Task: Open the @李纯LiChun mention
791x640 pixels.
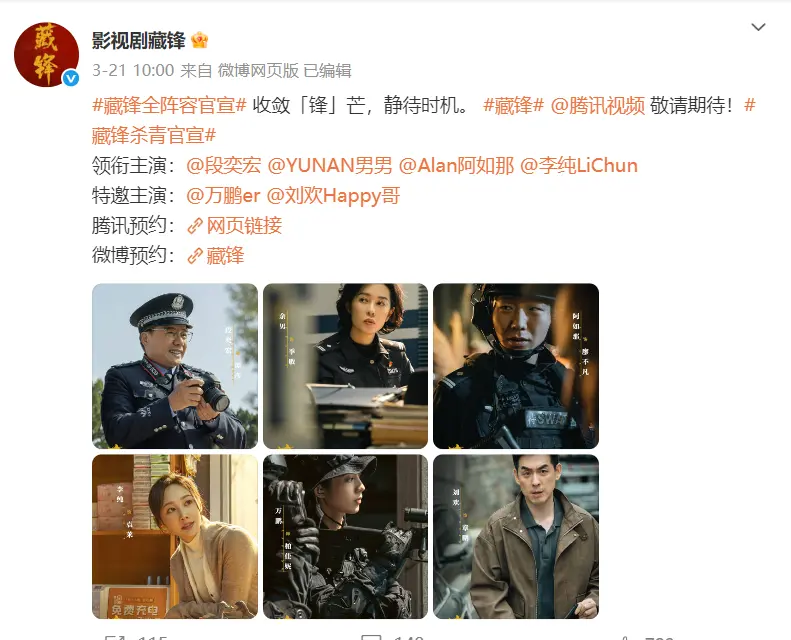Action: tap(579, 165)
